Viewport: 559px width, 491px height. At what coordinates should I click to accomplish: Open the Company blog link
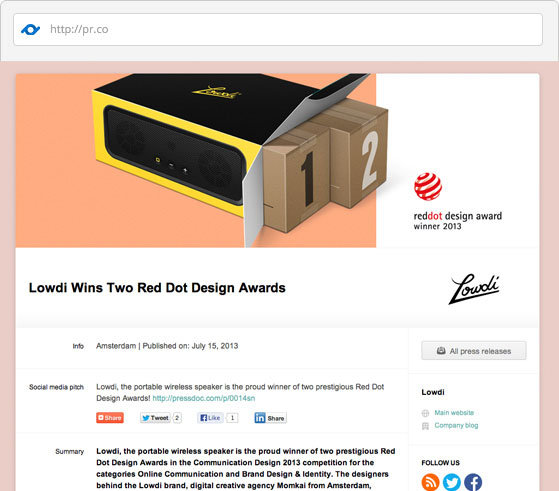coord(456,425)
